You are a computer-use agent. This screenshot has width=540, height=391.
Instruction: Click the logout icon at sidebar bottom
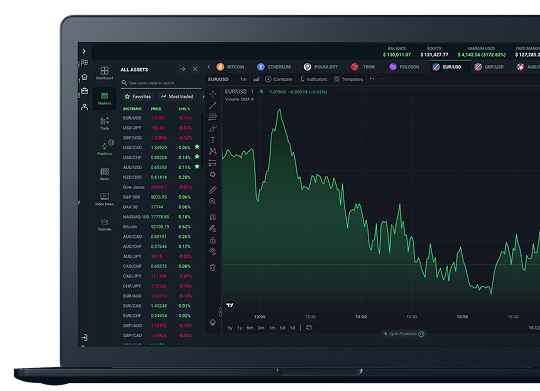click(84, 337)
